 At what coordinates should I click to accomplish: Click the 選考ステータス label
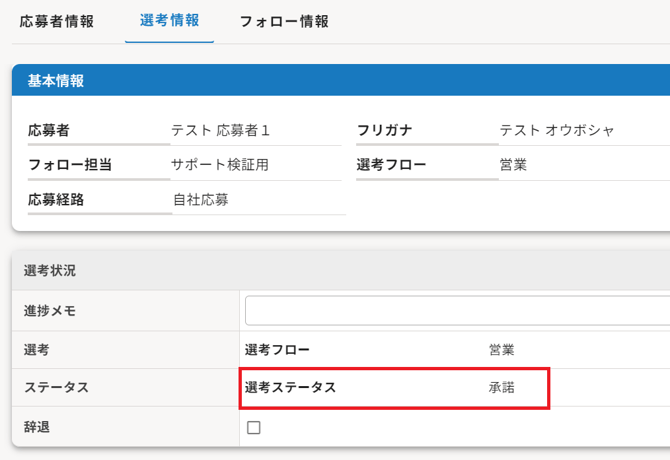click(x=291, y=387)
